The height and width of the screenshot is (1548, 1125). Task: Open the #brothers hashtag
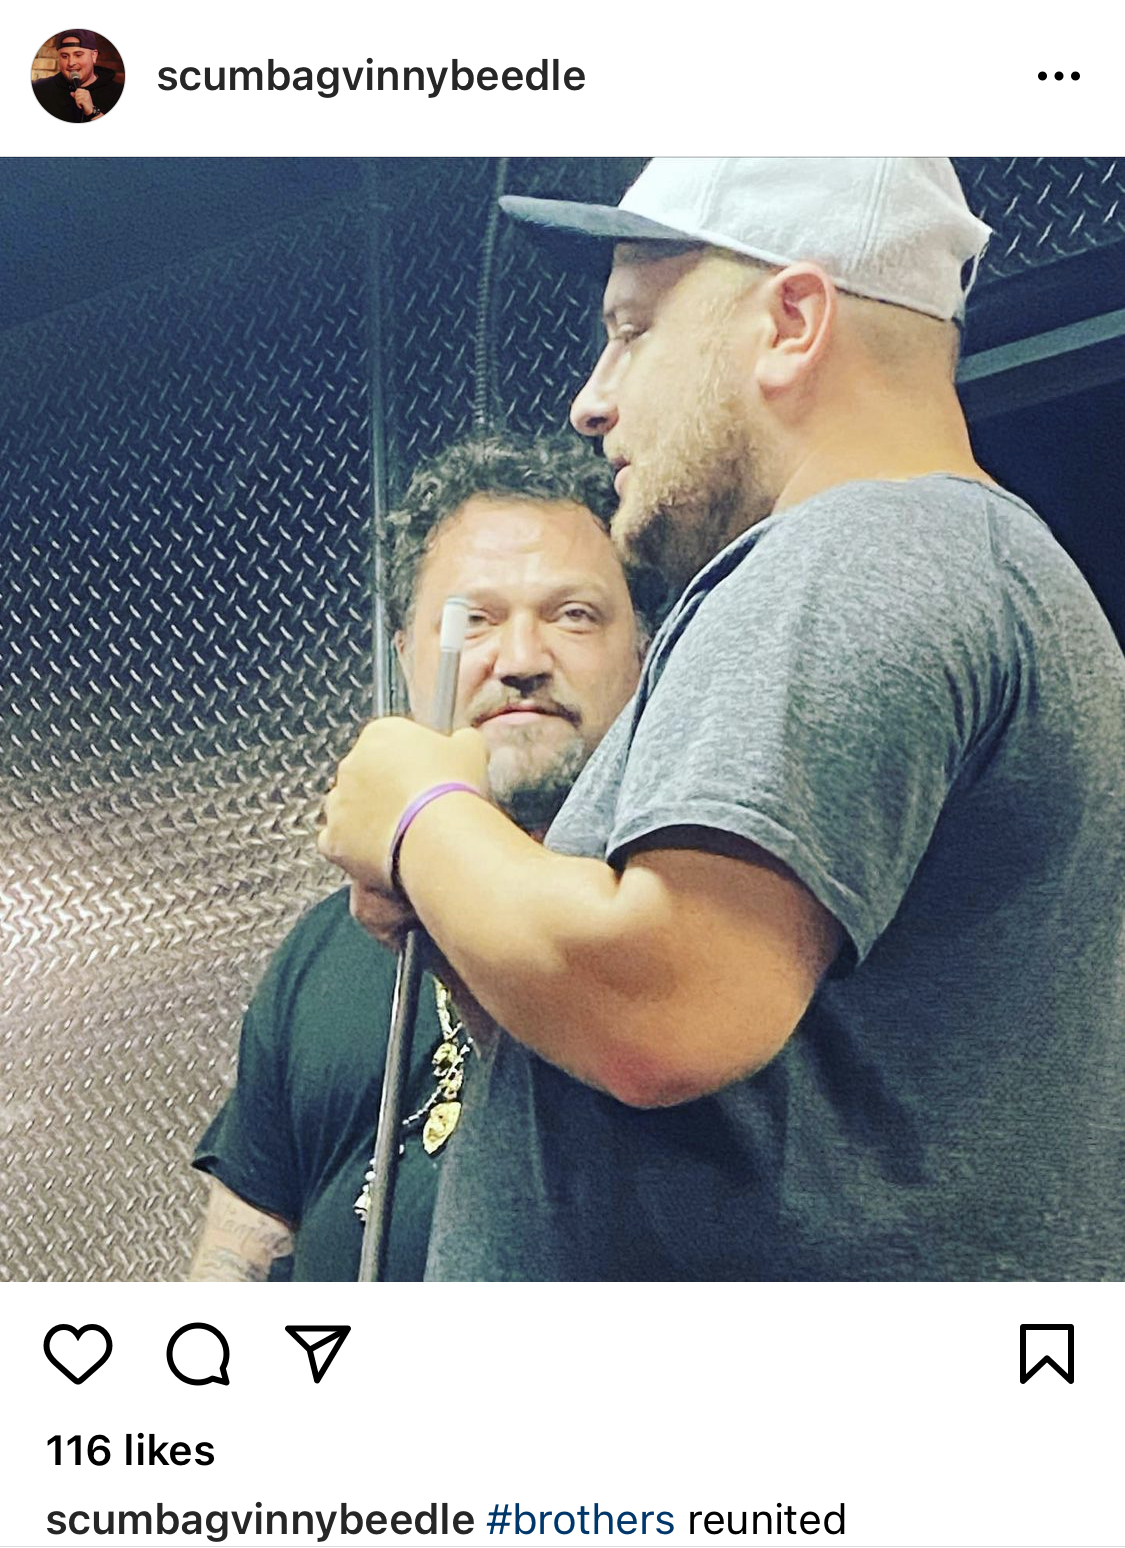pyautogui.click(x=580, y=1519)
